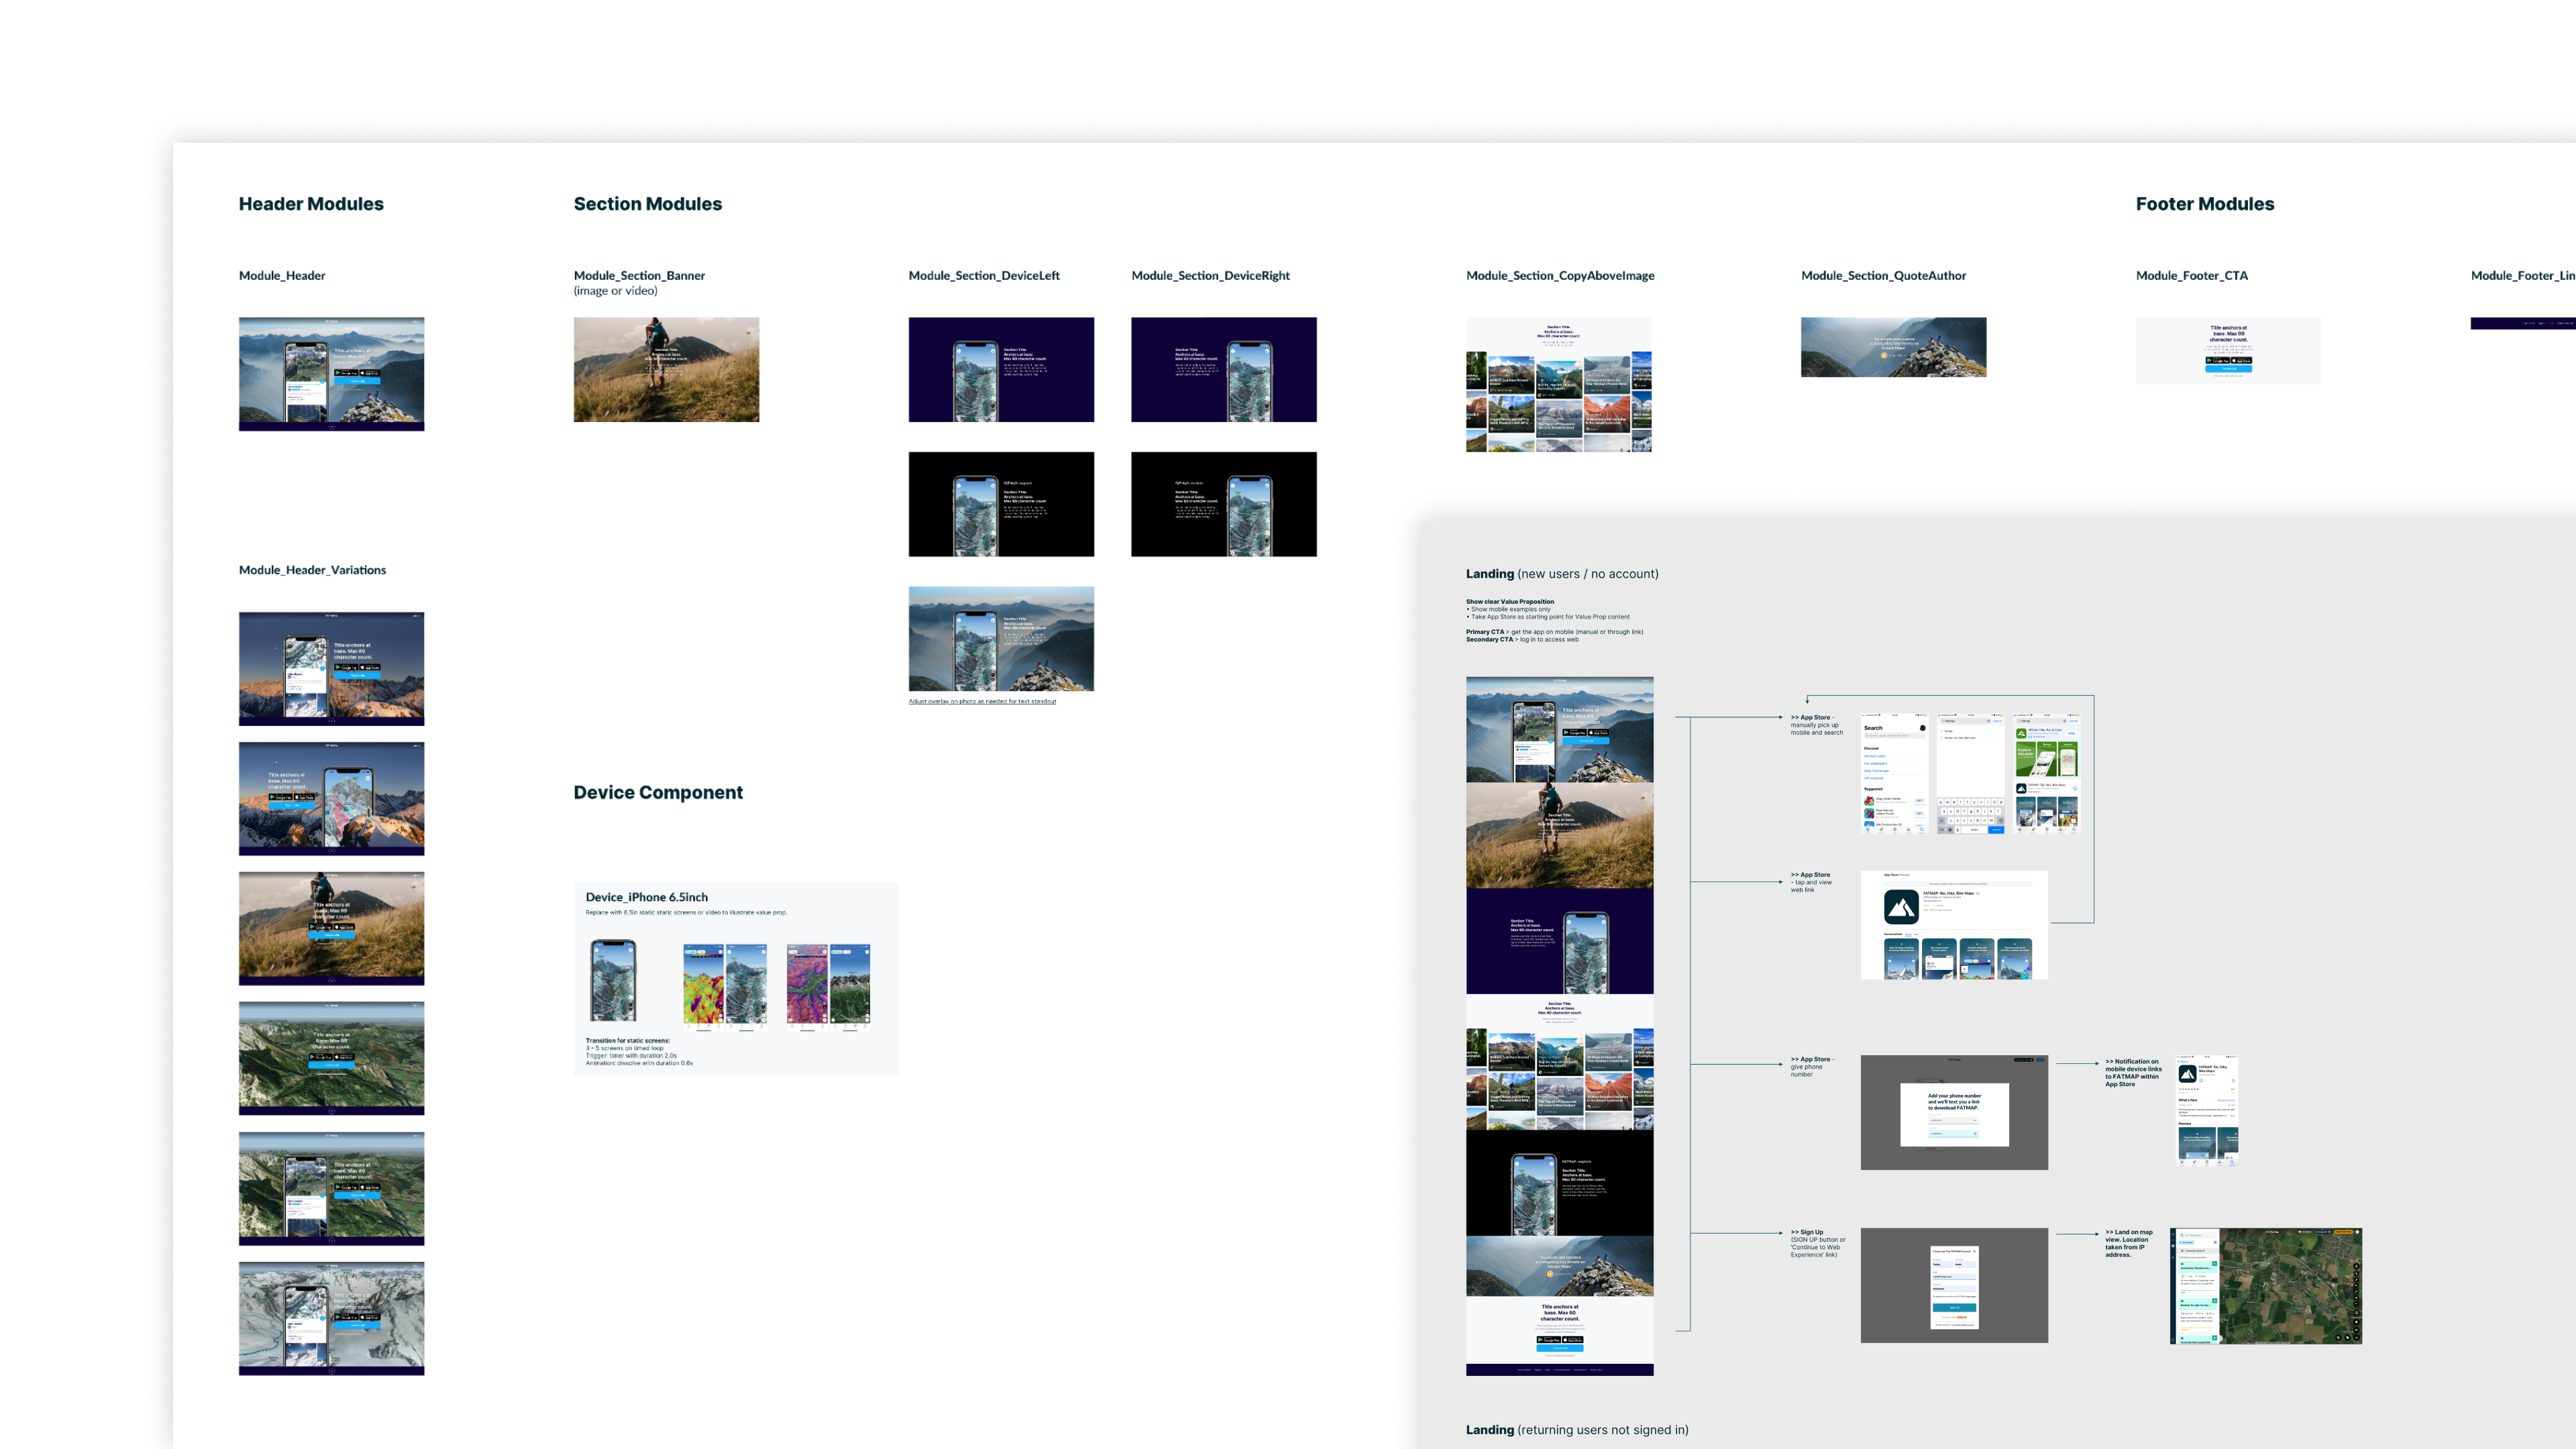Select the grassy hiker header variation
2576x1449 pixels.
331,929
